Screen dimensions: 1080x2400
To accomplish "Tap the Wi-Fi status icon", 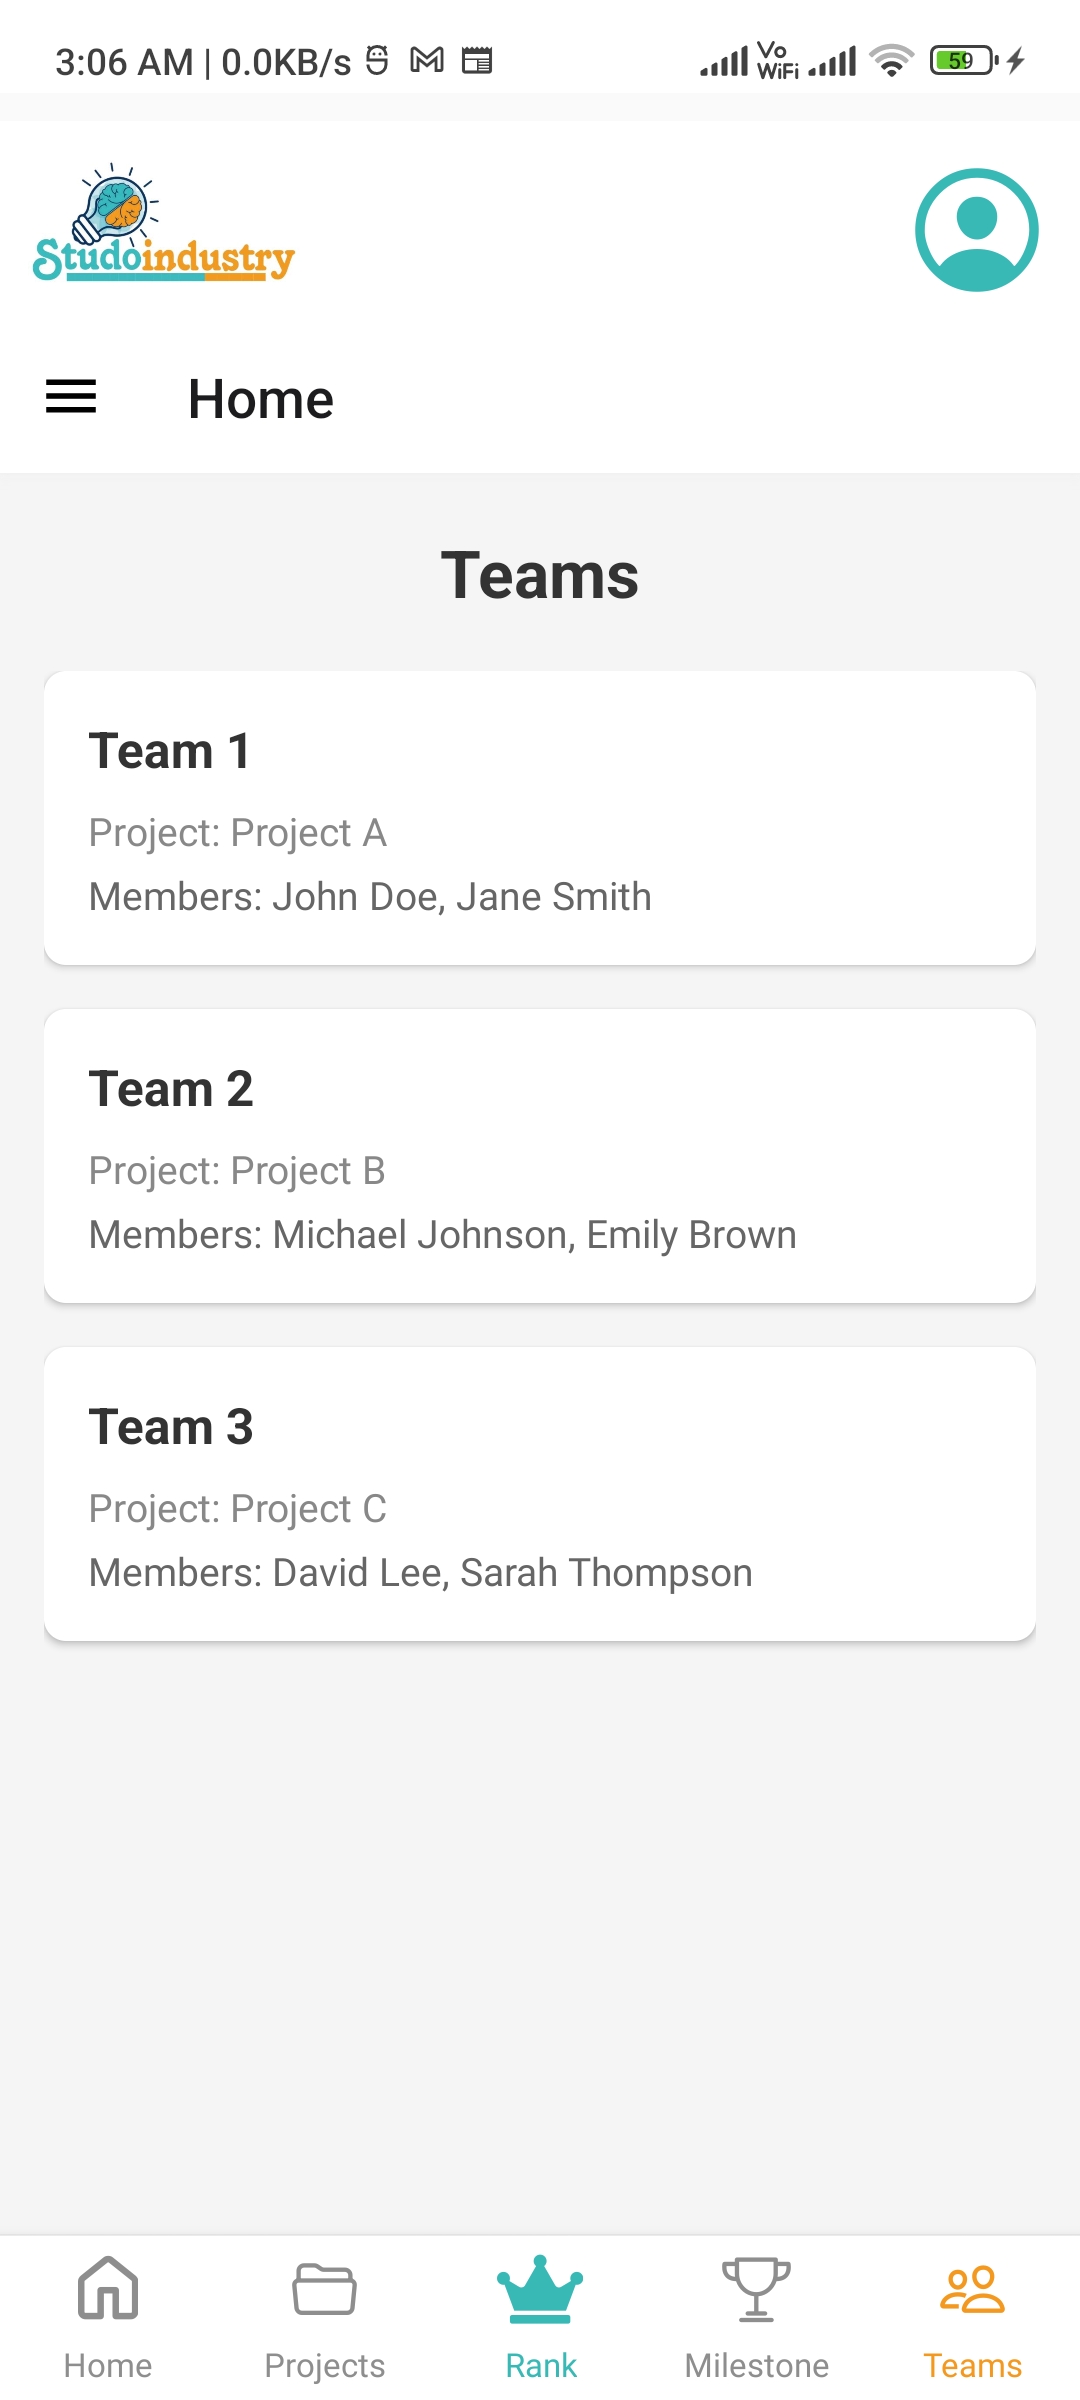I will 891,61.
